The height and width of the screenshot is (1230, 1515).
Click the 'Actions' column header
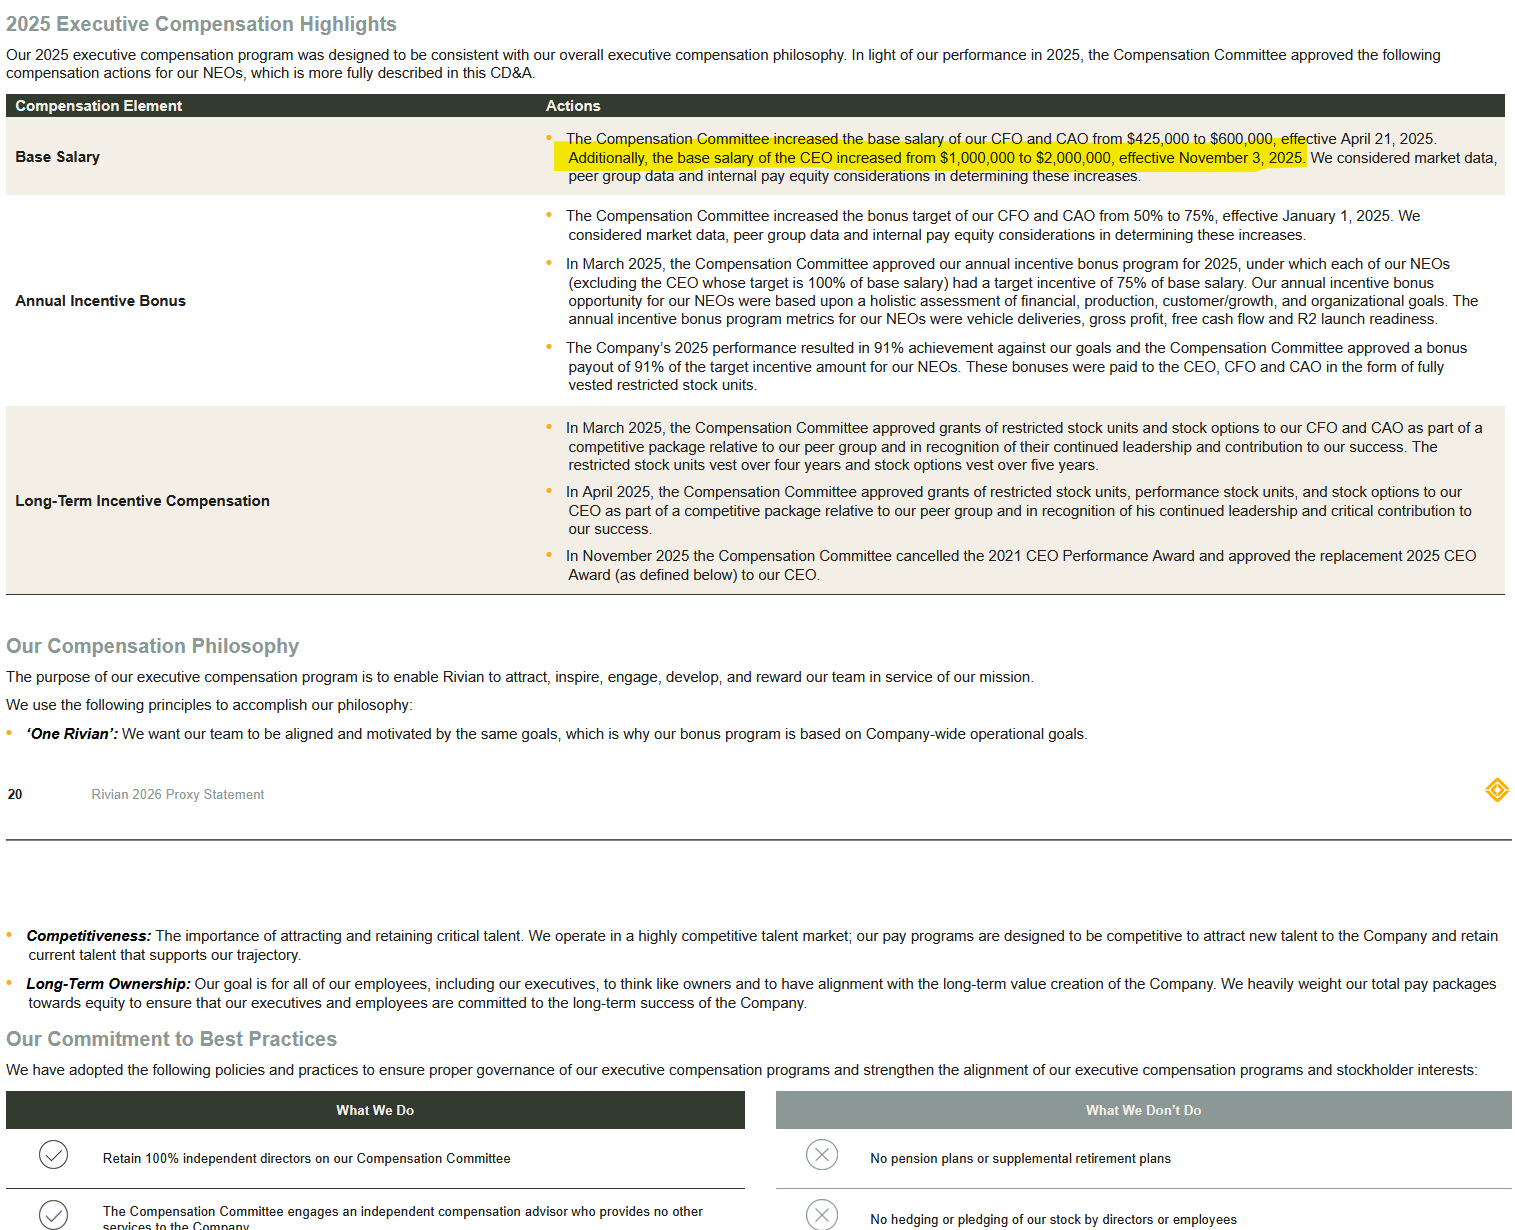click(x=573, y=106)
